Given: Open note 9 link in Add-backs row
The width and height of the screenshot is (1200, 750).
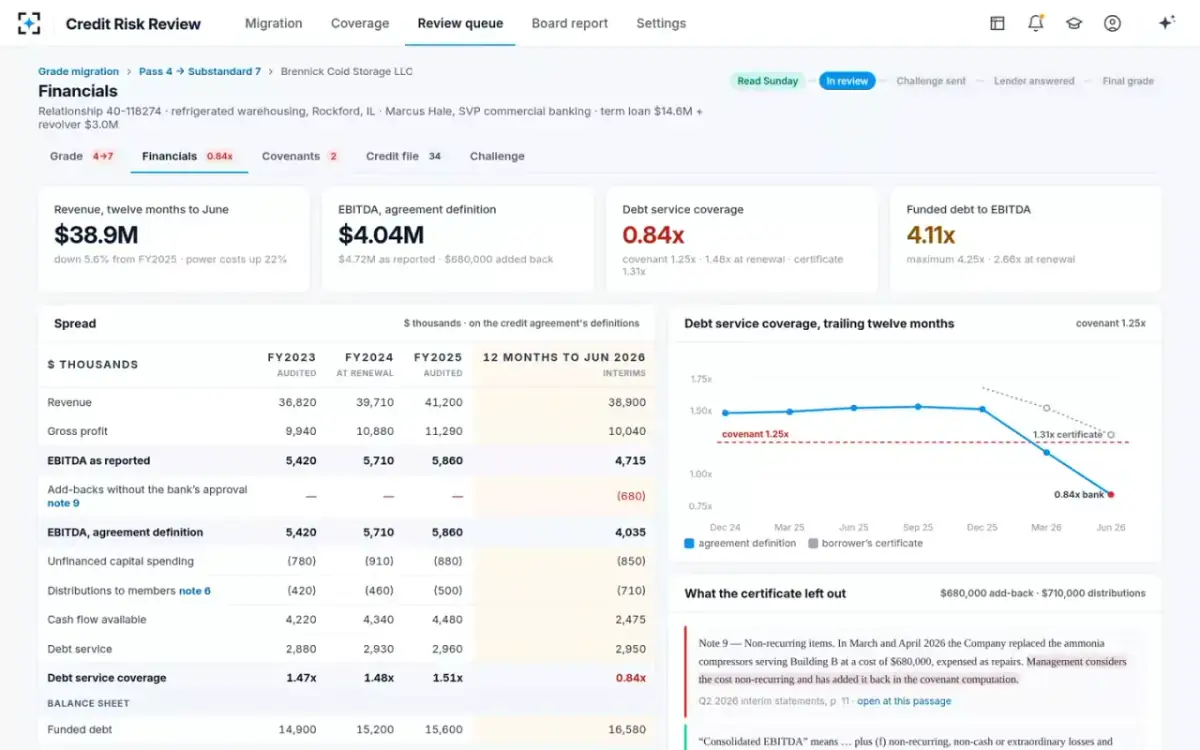Looking at the screenshot, I should point(63,503).
